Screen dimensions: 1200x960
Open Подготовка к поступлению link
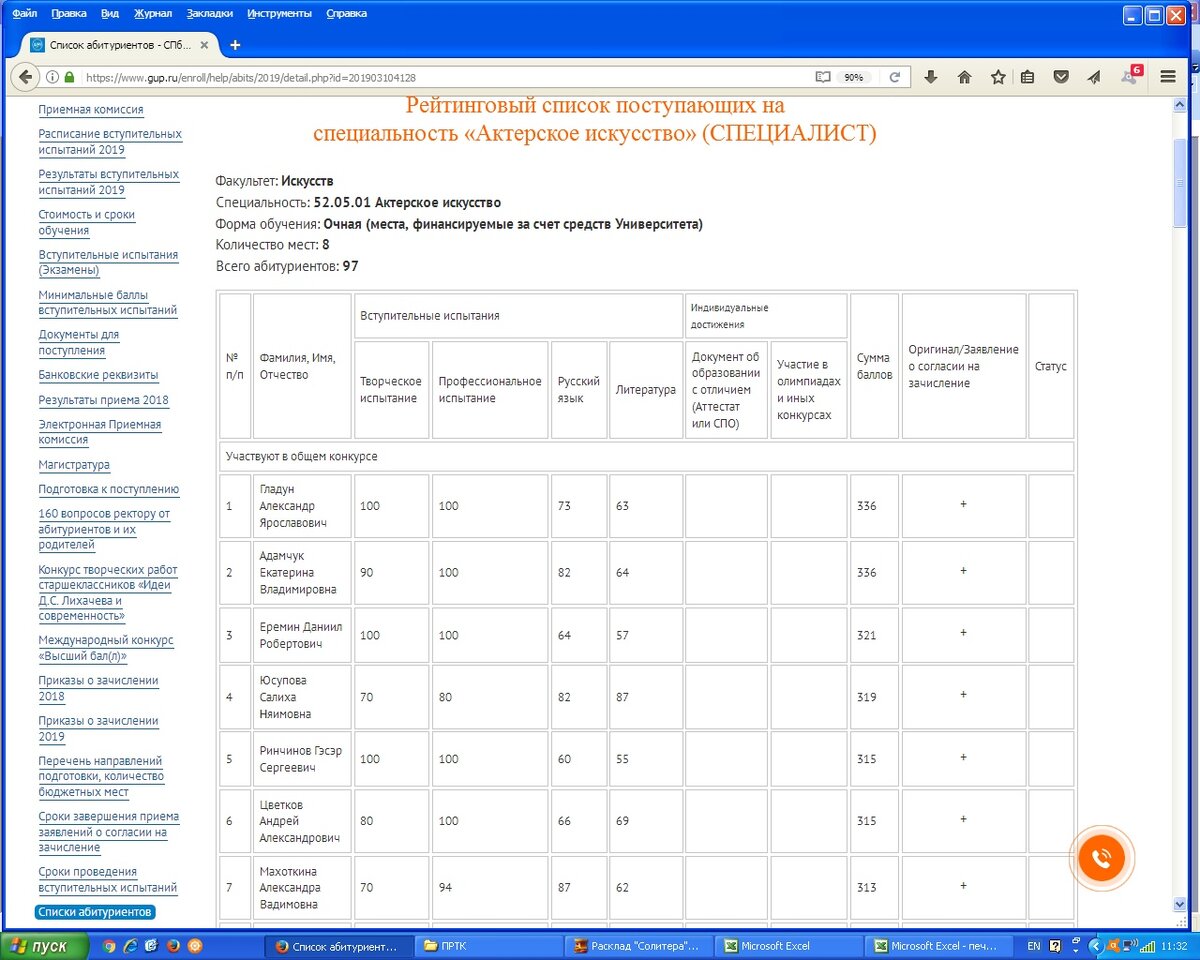coord(109,489)
